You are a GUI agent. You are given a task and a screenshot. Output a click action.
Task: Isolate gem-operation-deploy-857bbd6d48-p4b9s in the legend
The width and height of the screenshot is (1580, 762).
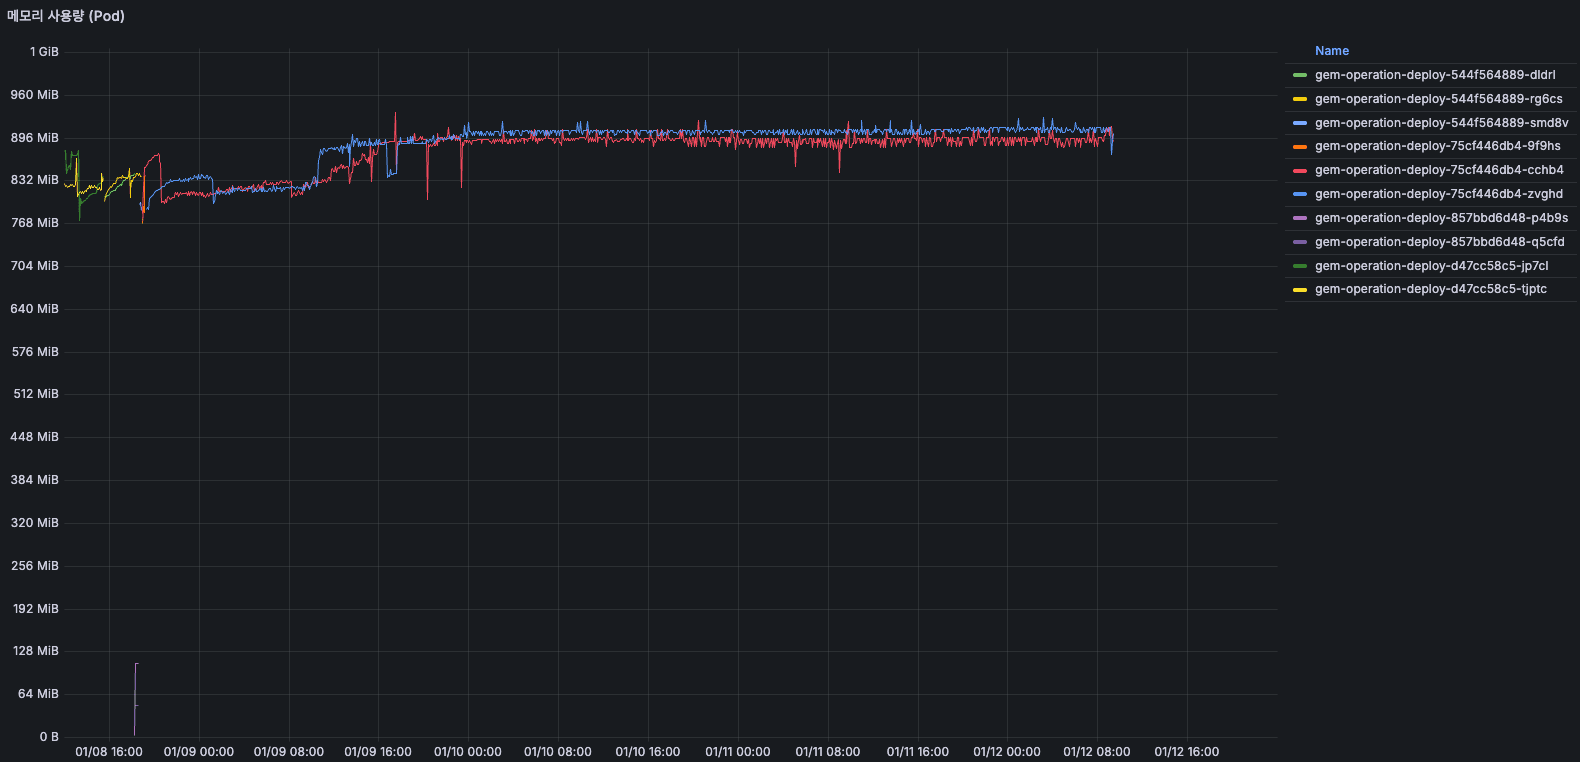(x=1441, y=218)
